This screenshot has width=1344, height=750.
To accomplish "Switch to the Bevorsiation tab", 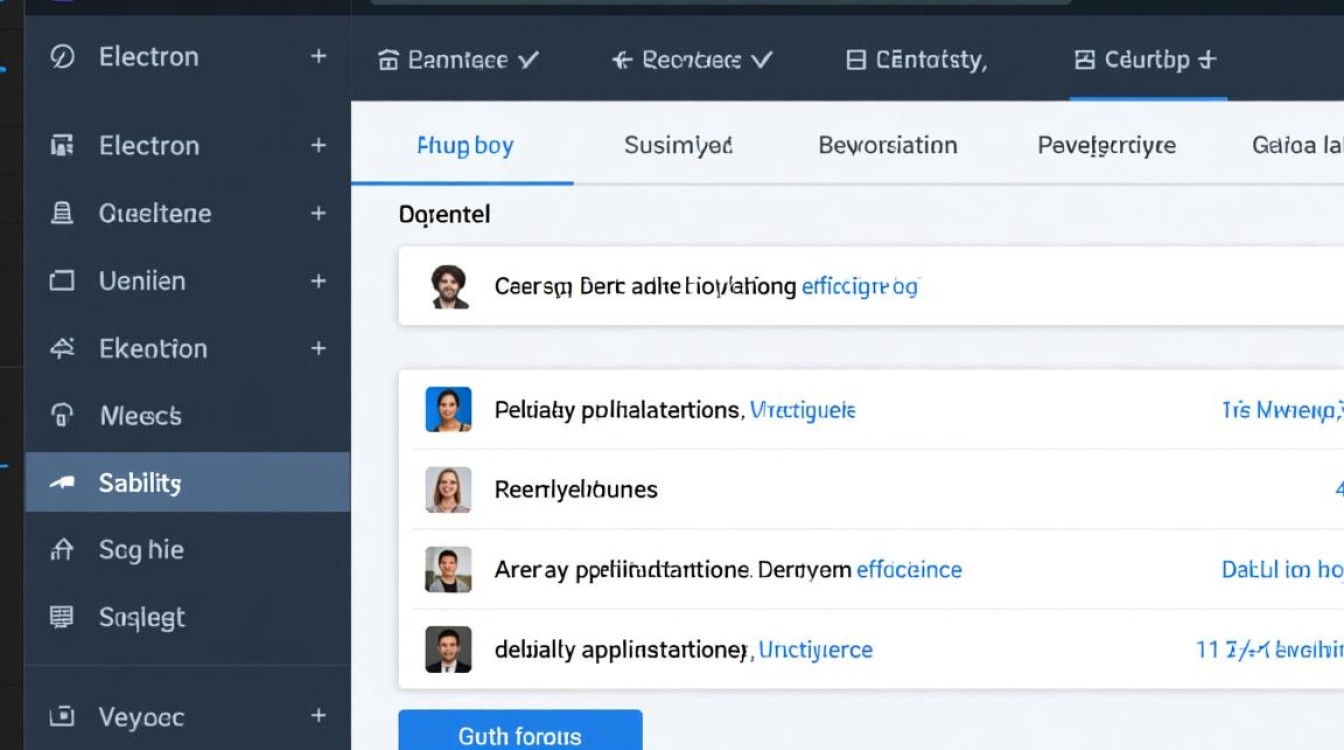I will (887, 146).
